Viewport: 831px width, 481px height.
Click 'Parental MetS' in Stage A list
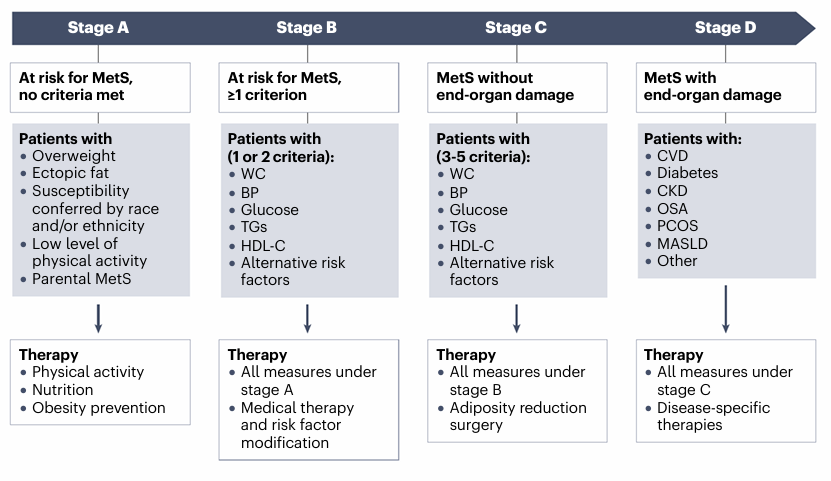81,279
